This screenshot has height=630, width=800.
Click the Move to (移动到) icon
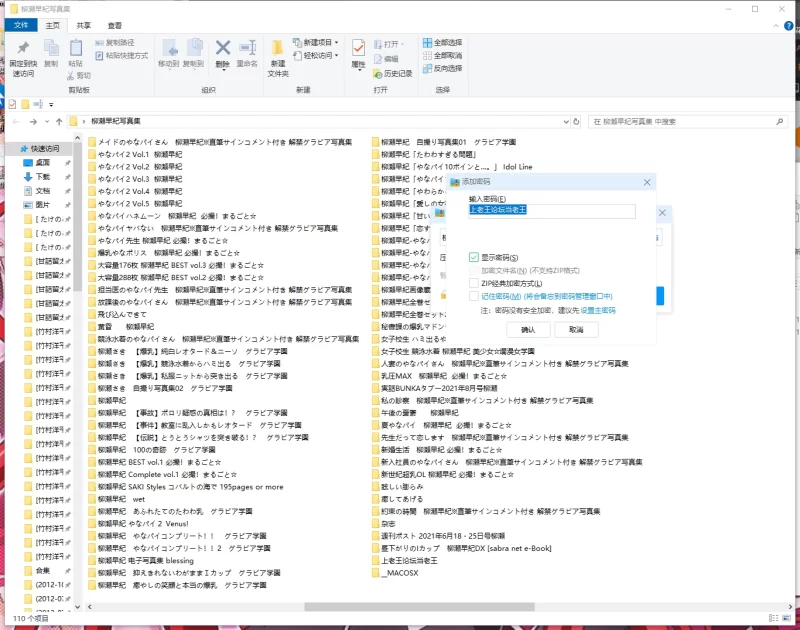169,53
